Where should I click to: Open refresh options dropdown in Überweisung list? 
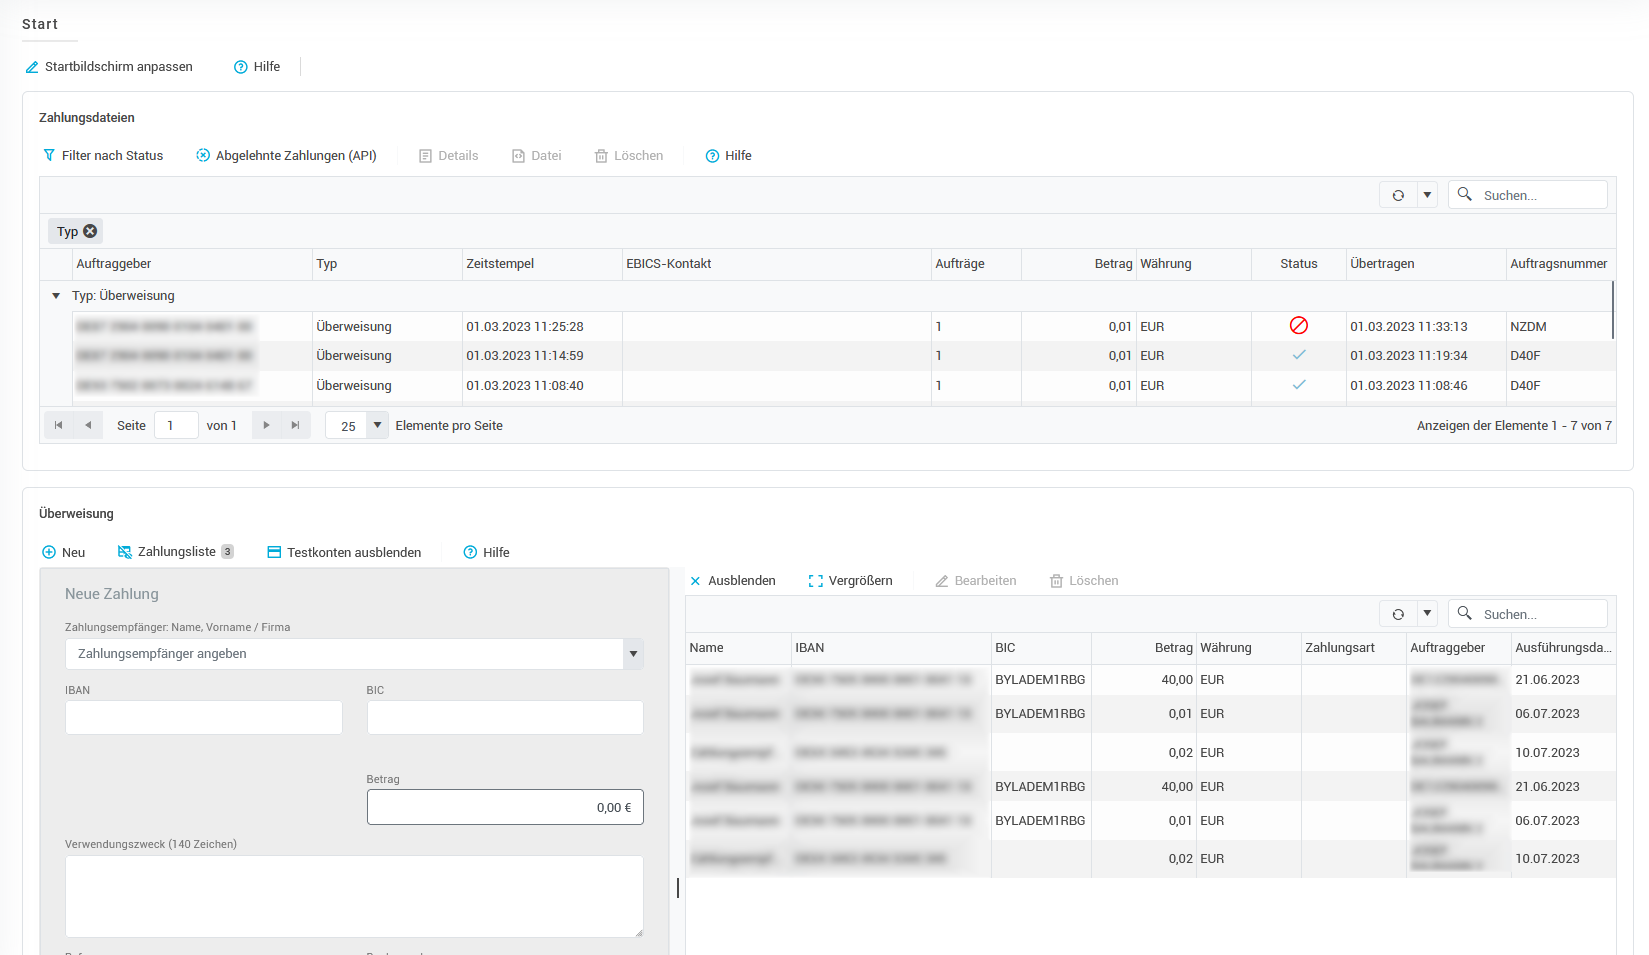coord(1427,614)
